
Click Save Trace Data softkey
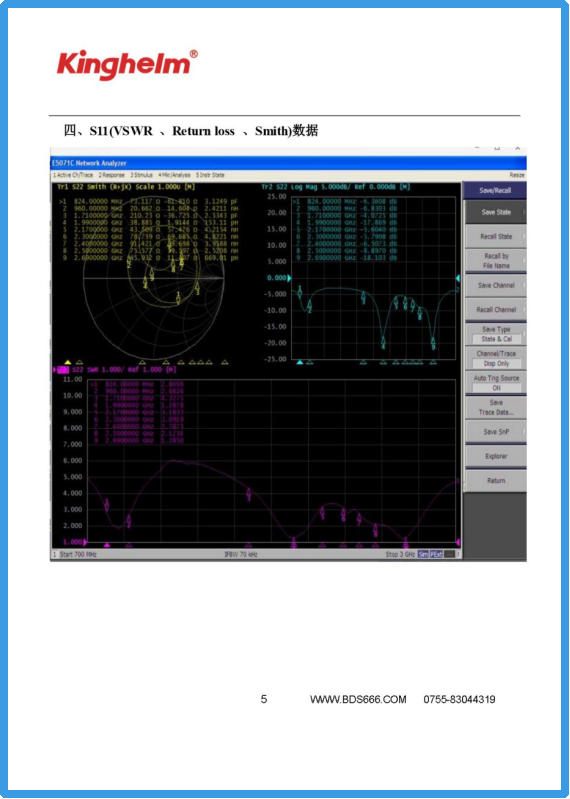(x=495, y=408)
